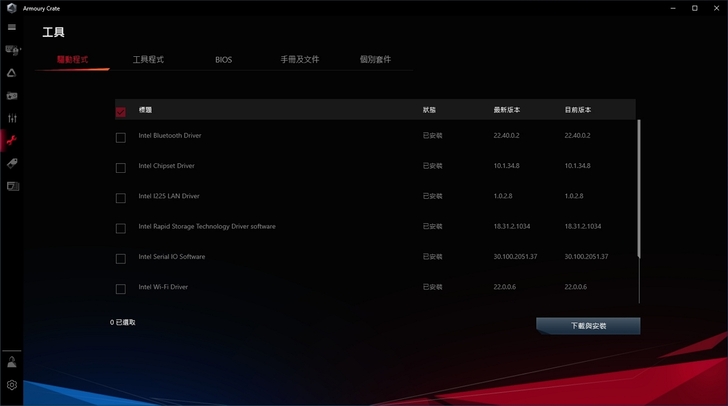Click the Armoury Crate logo icon

[12, 8]
